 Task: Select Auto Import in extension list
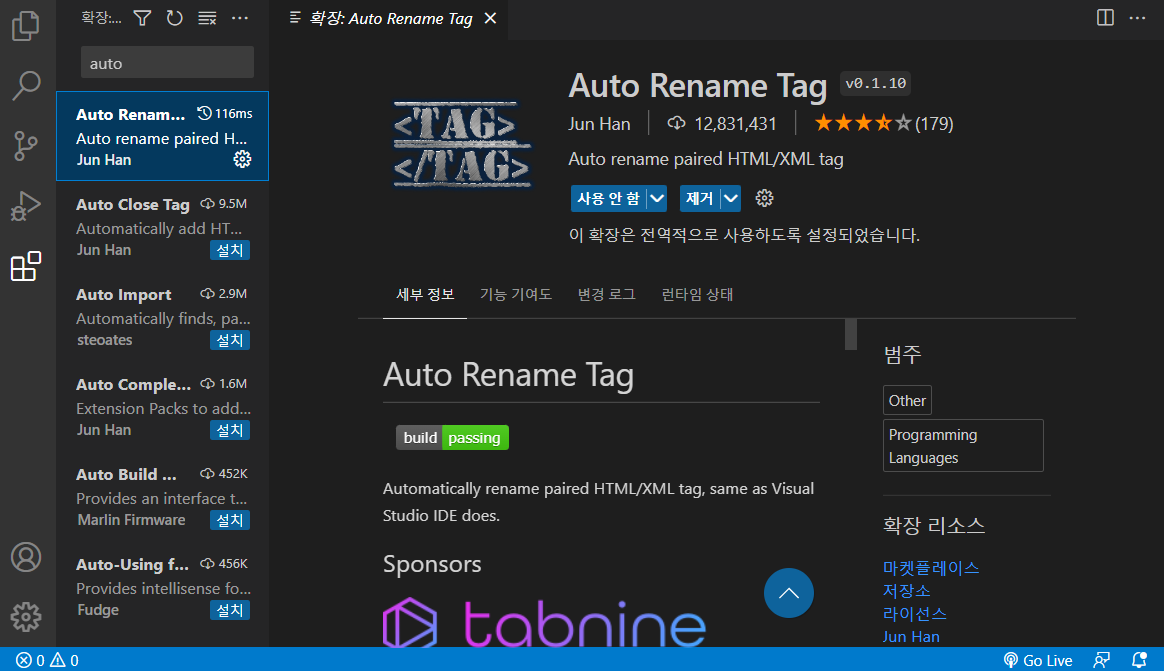point(163,316)
